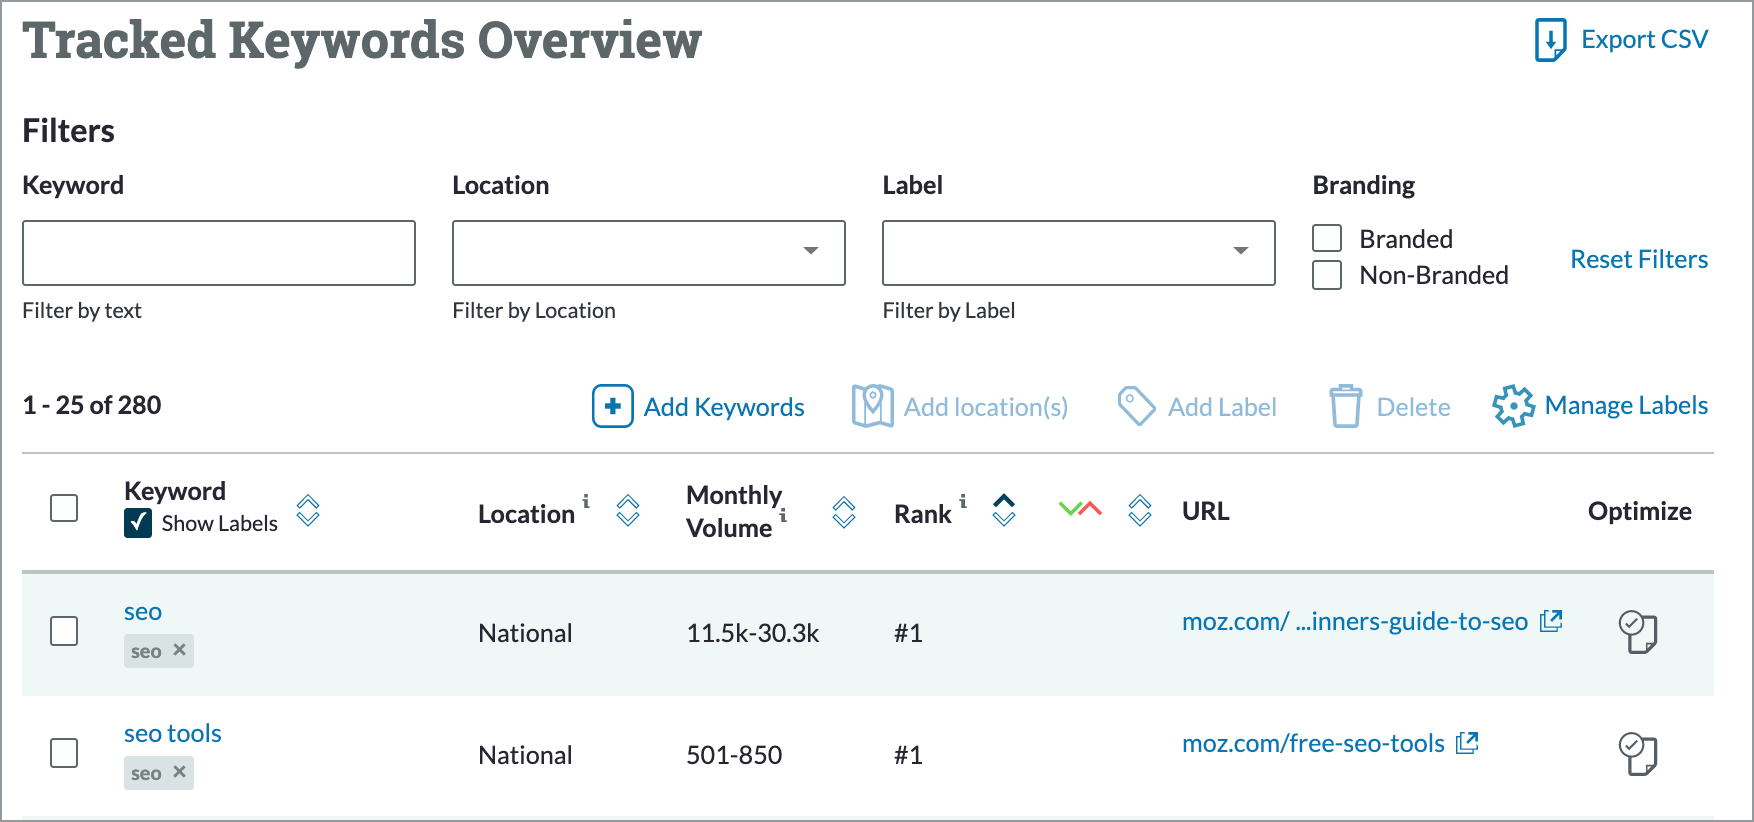
Task: Enable the Non-Branded checkbox filter
Action: (1327, 275)
